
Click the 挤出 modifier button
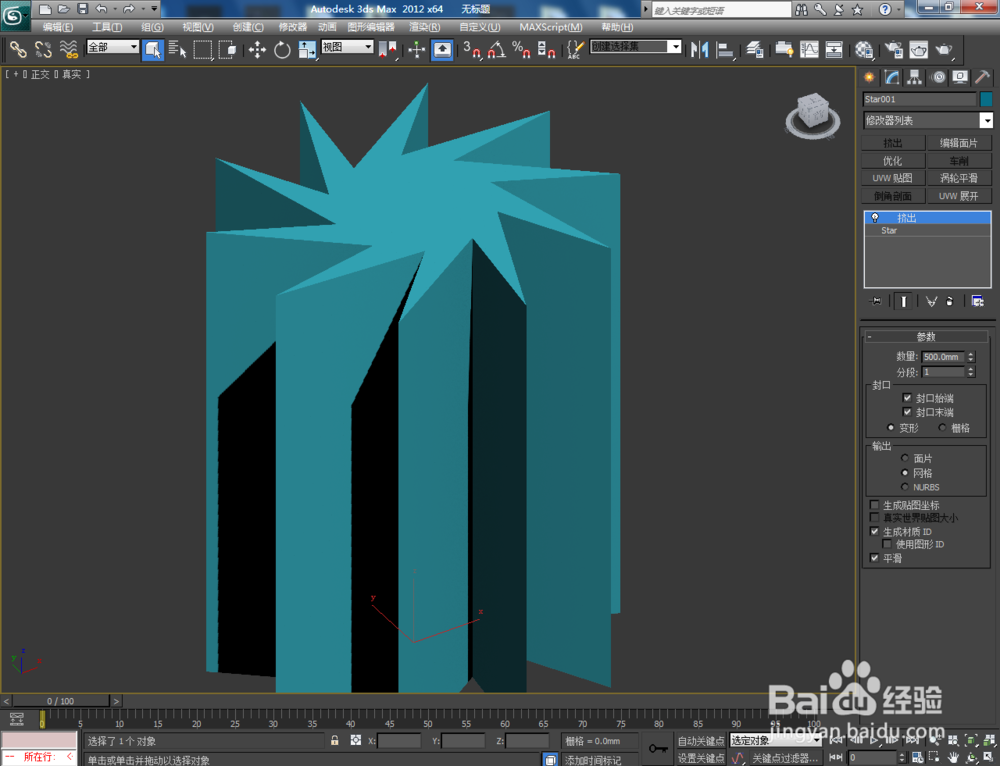(x=893, y=143)
